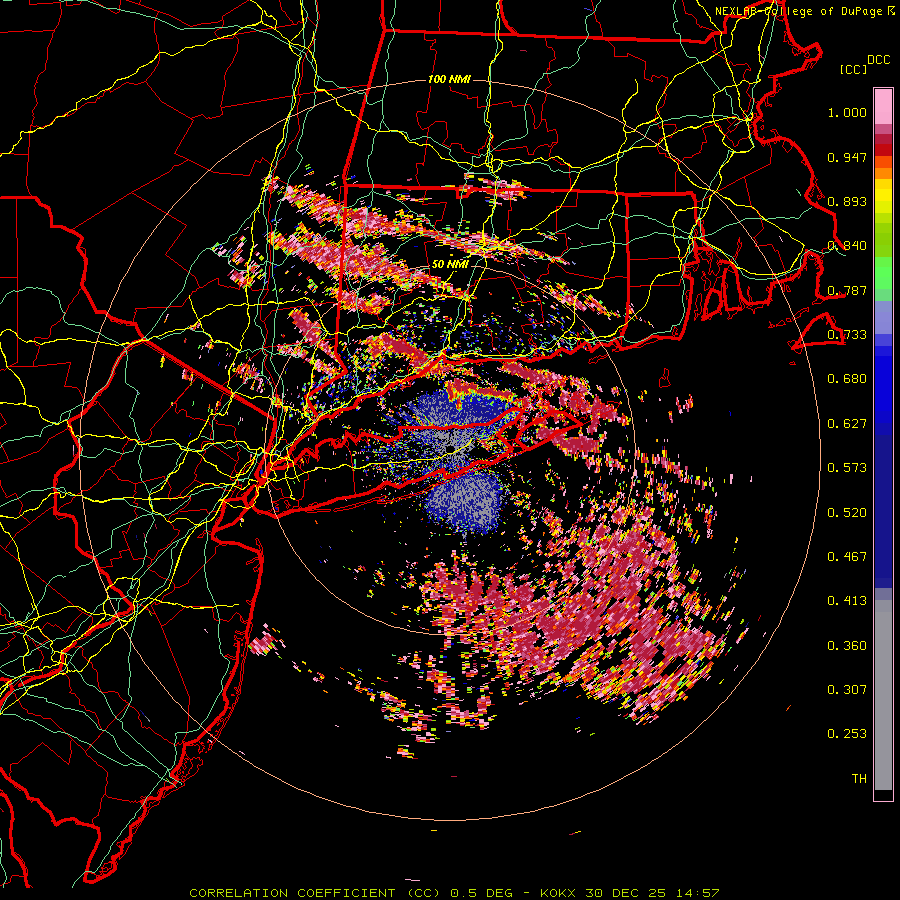Viewport: 900px width, 900px height.
Task: Select the 0.307 scale label
Action: (847, 690)
